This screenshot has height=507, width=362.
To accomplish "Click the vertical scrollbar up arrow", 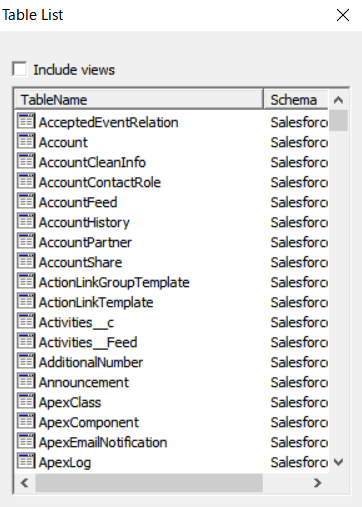I will pyautogui.click(x=338, y=100).
